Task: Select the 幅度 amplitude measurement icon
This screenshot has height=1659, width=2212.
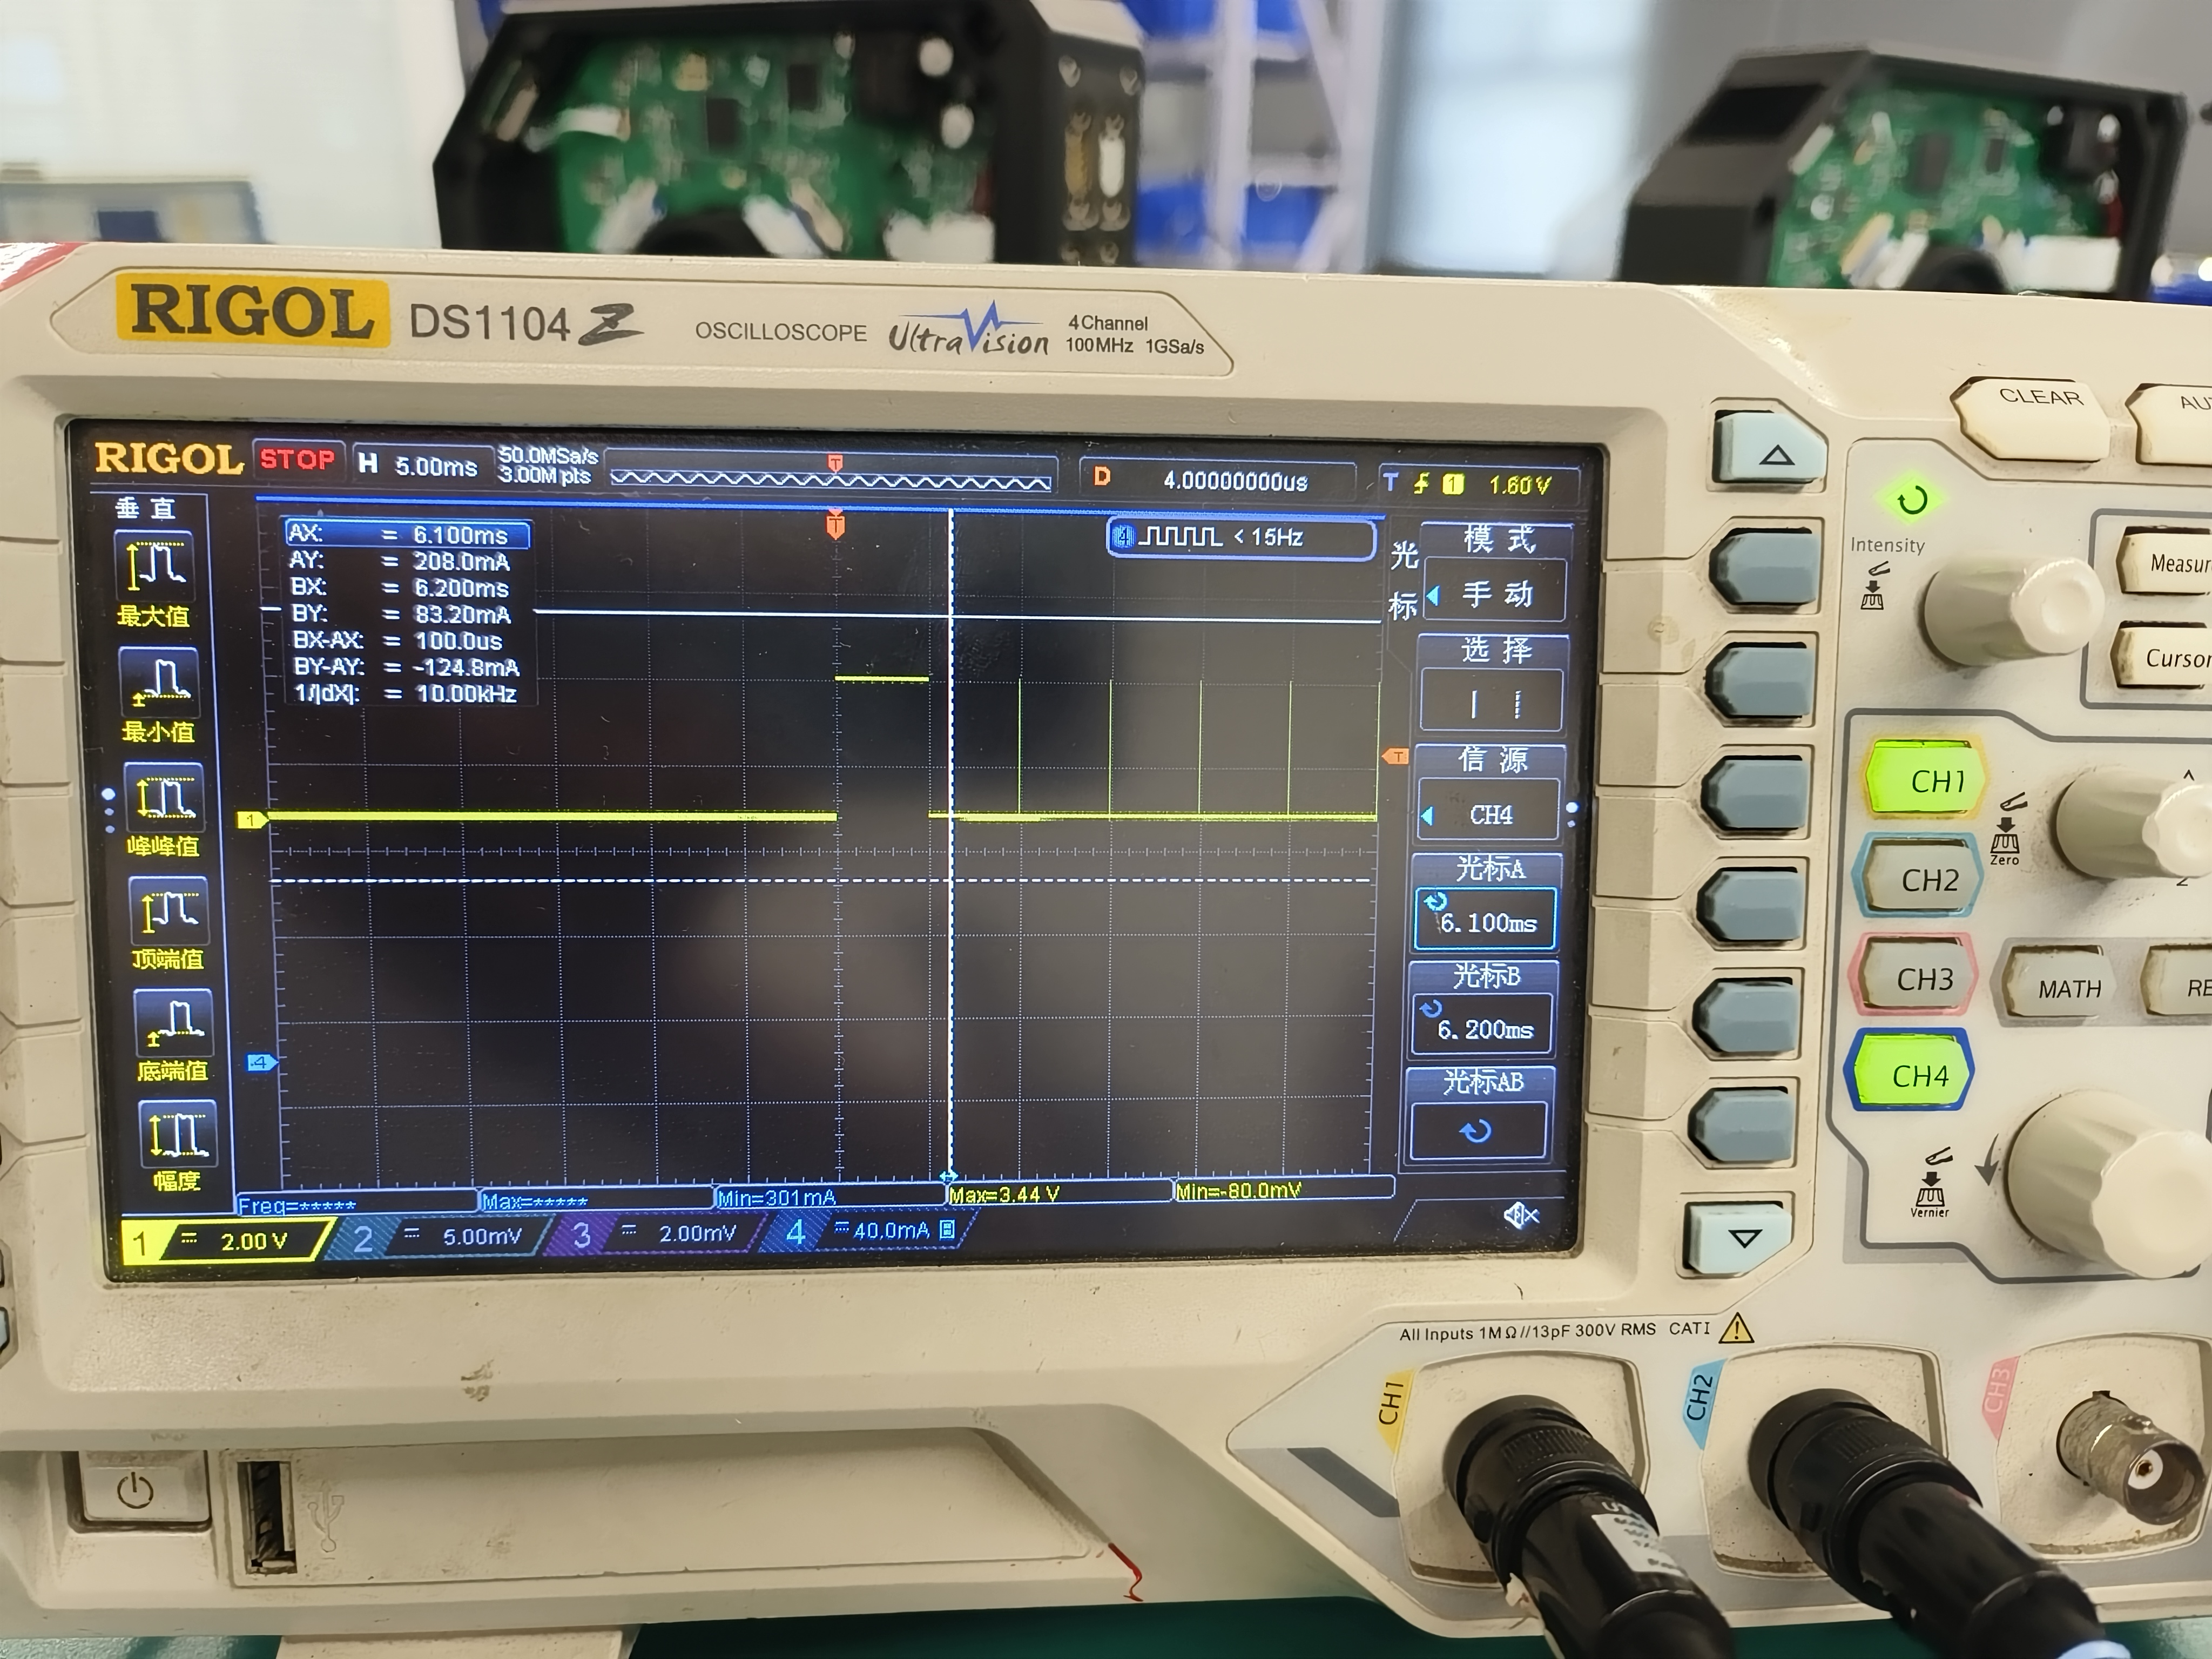Action: (x=177, y=1135)
